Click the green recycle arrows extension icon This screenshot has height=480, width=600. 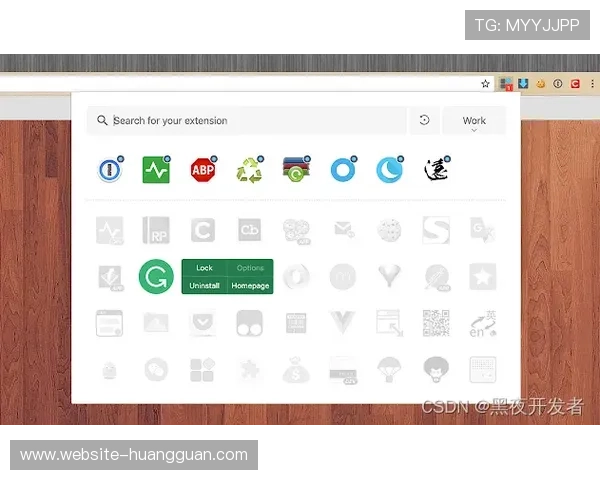[x=248, y=170]
